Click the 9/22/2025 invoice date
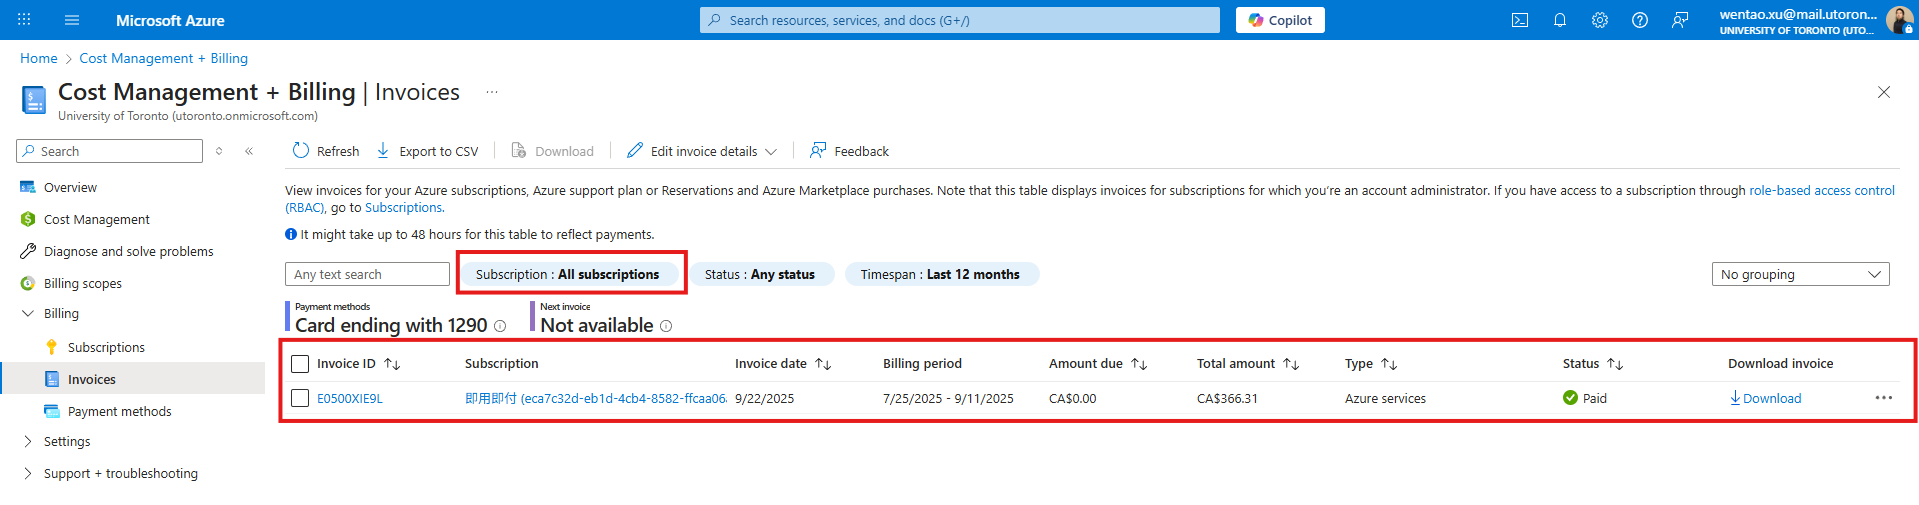This screenshot has height=505, width=1919. [x=764, y=398]
